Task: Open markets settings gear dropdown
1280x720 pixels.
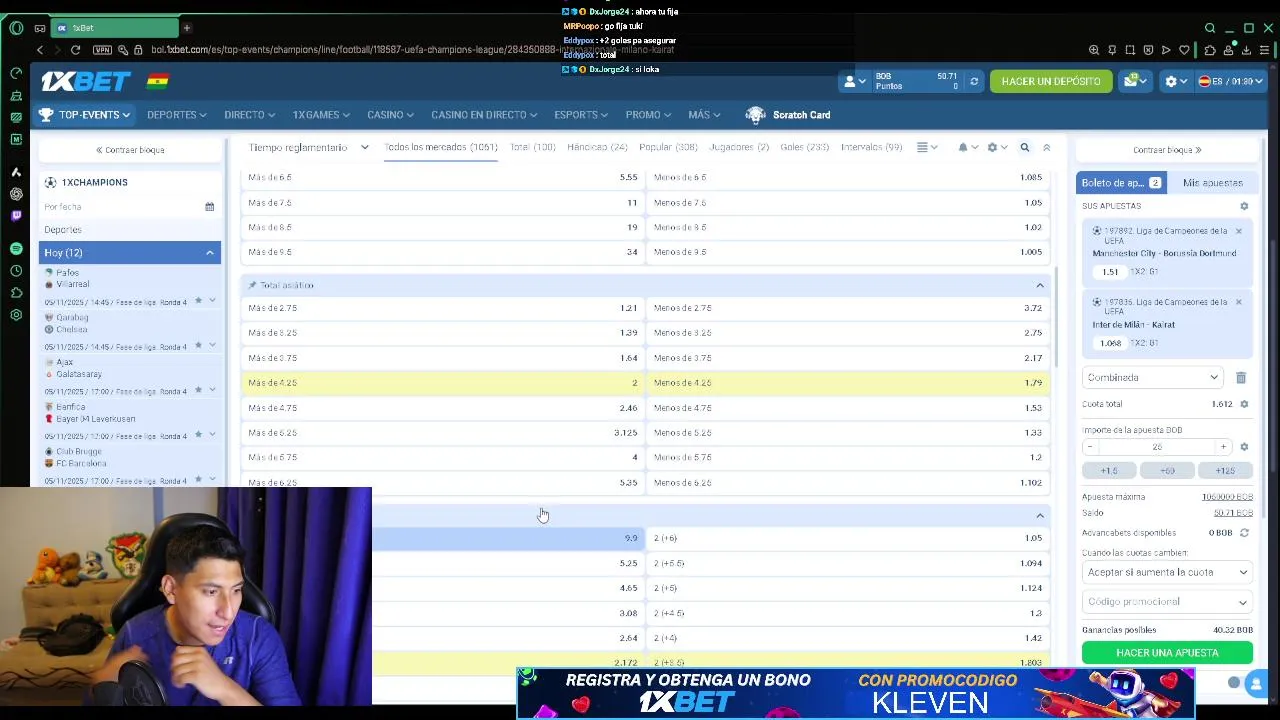Action: pyautogui.click(x=997, y=147)
